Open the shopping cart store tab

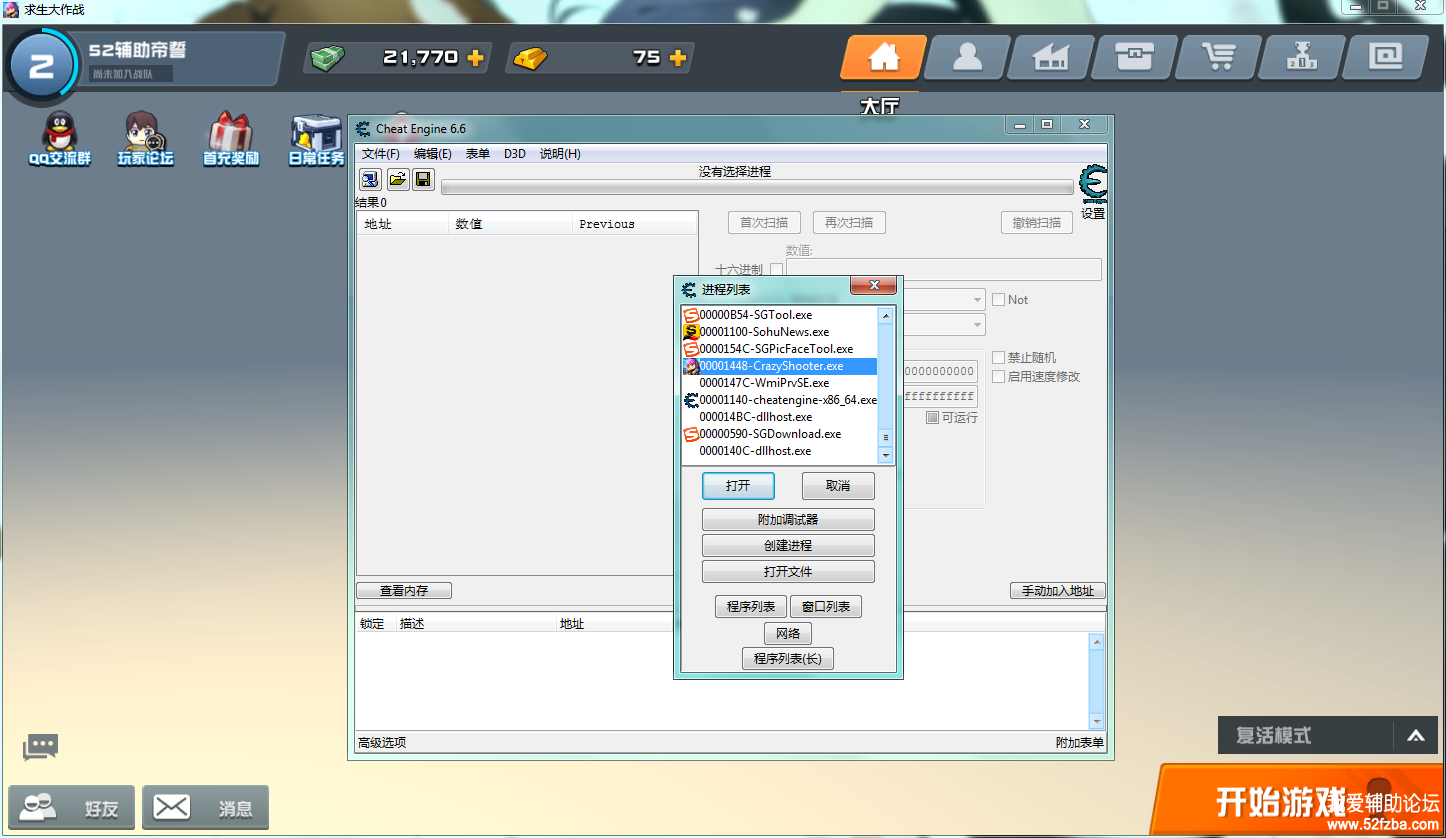click(1219, 57)
